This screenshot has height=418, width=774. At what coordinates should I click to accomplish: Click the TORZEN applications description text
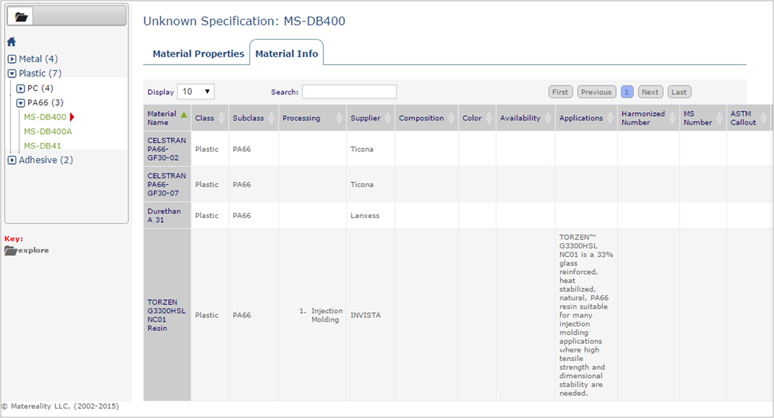(586, 315)
